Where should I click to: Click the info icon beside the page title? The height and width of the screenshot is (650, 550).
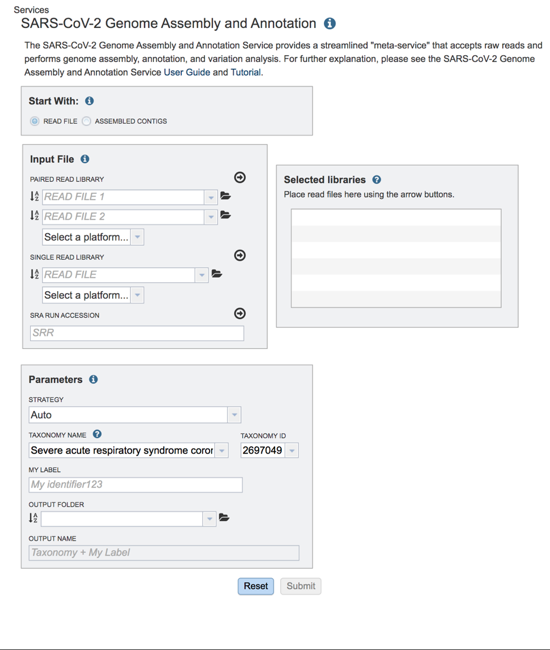[330, 24]
